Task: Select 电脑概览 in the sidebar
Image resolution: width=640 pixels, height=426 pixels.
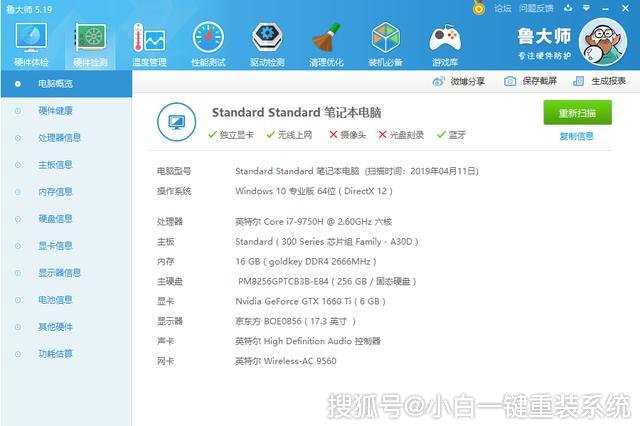Action: 66,84
